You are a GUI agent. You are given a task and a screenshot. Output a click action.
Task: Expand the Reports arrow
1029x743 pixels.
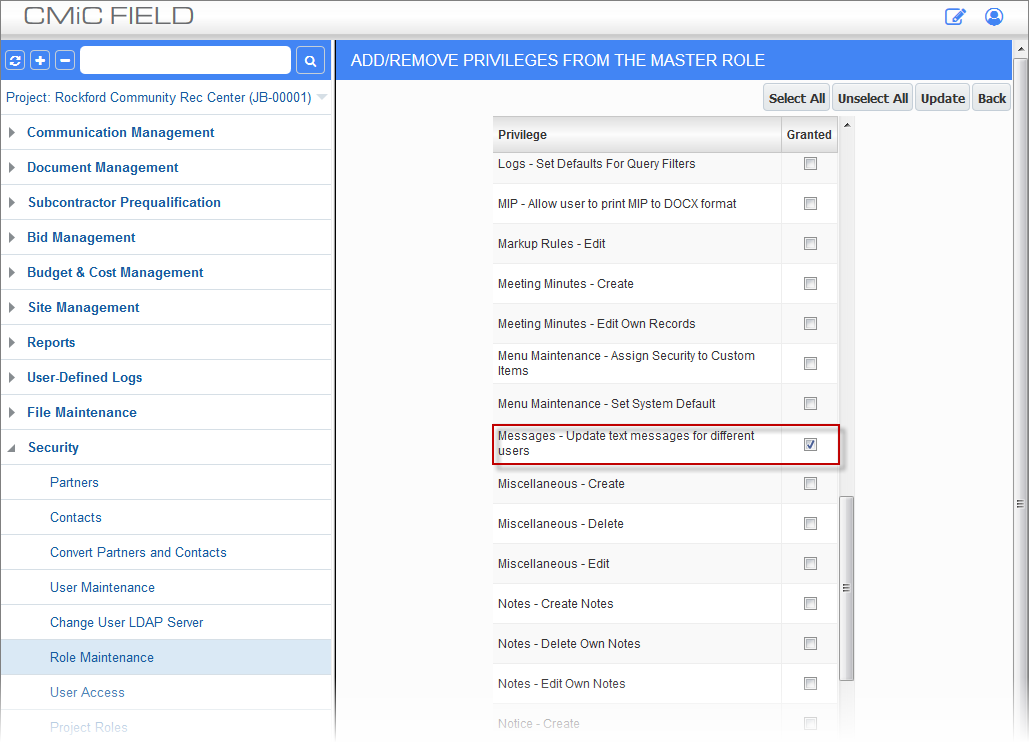pos(12,343)
